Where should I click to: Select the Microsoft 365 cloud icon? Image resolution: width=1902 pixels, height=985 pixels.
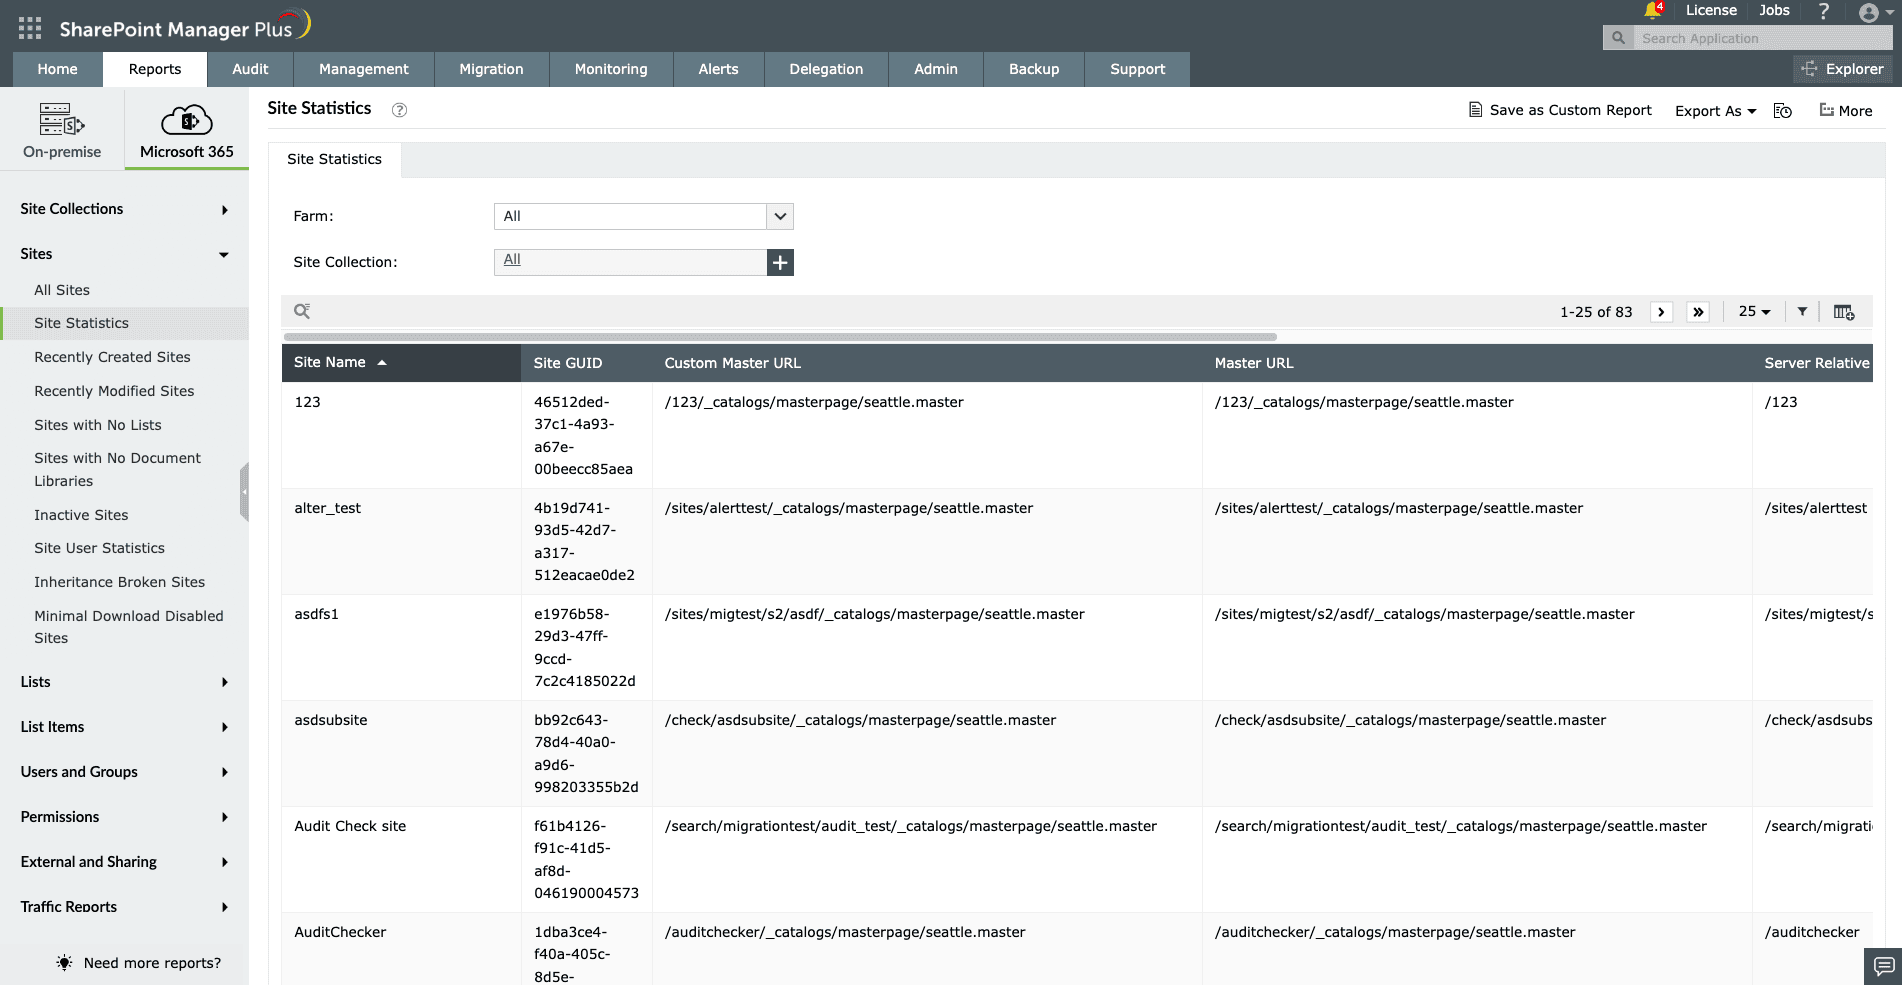[187, 120]
